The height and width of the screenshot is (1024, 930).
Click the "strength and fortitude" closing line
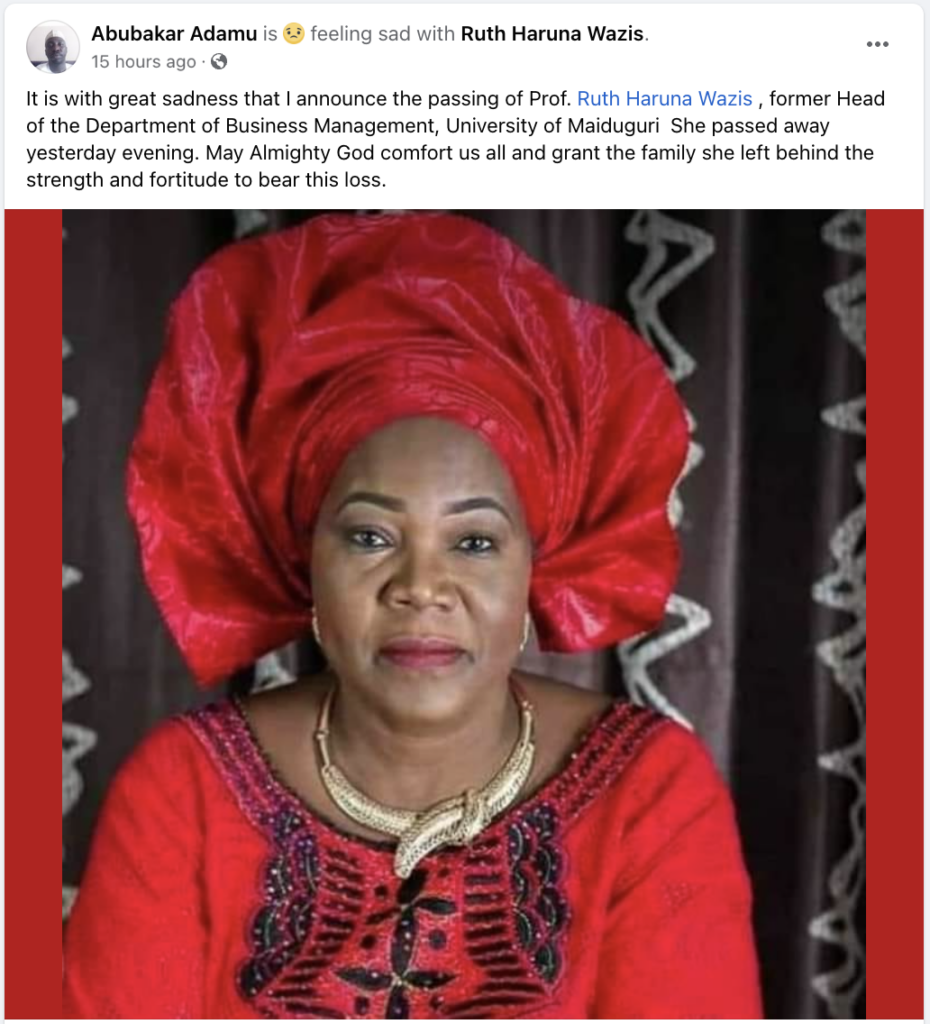pyautogui.click(x=206, y=180)
